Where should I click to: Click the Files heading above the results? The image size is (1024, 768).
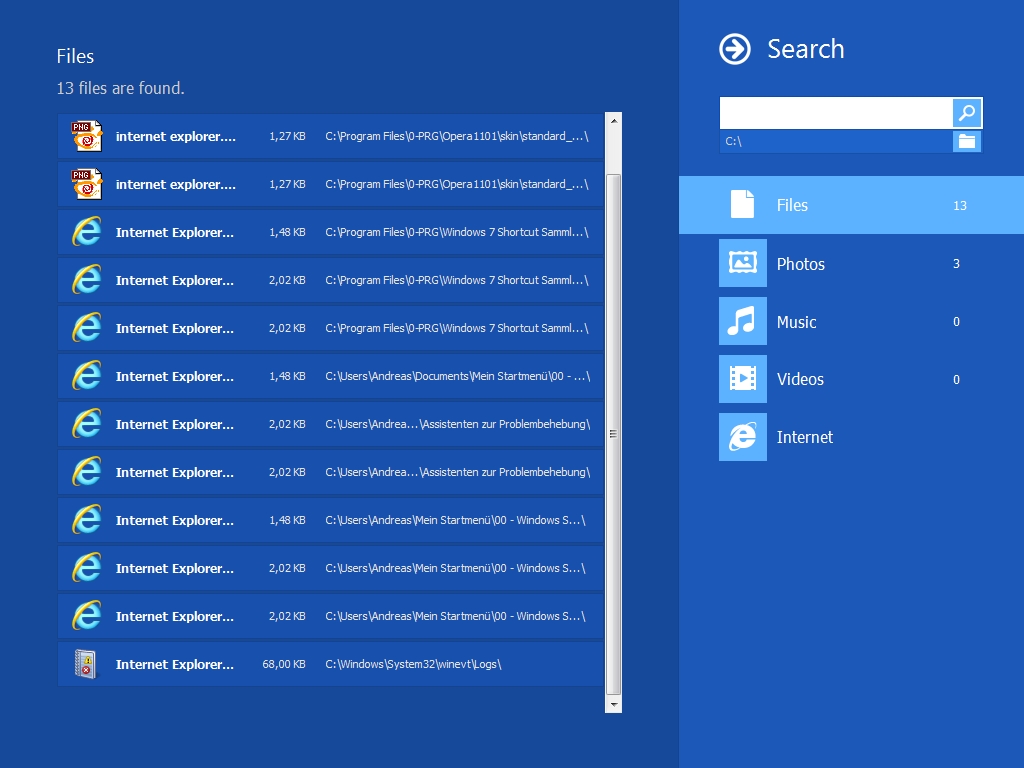click(x=75, y=56)
